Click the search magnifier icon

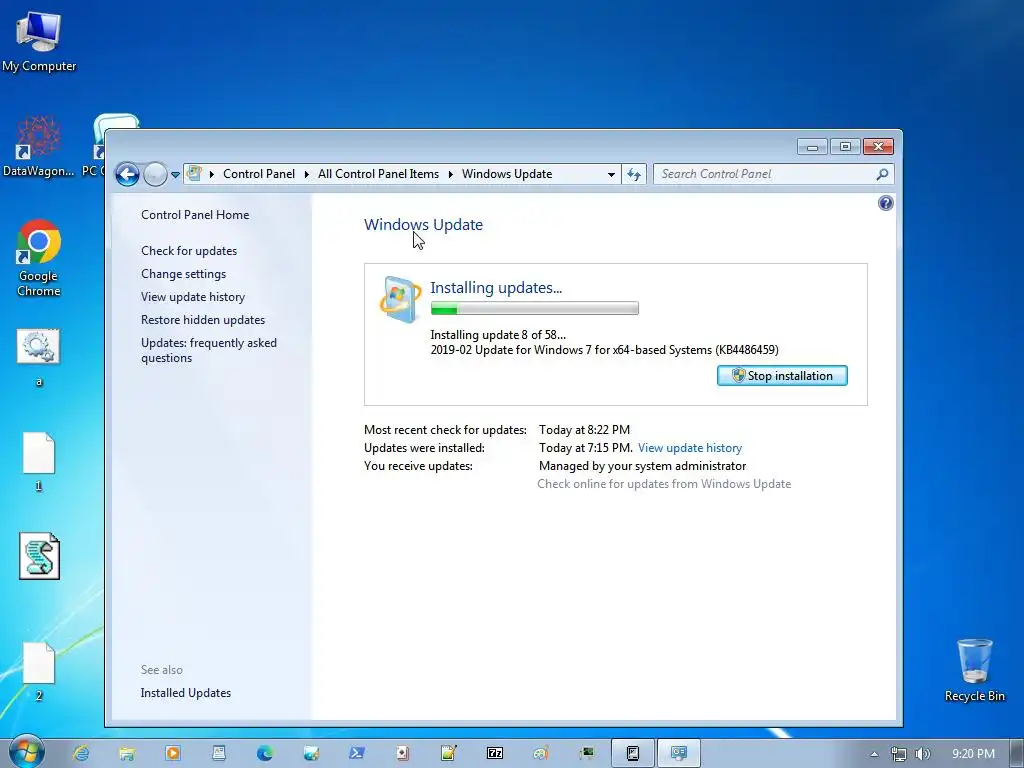[882, 174]
